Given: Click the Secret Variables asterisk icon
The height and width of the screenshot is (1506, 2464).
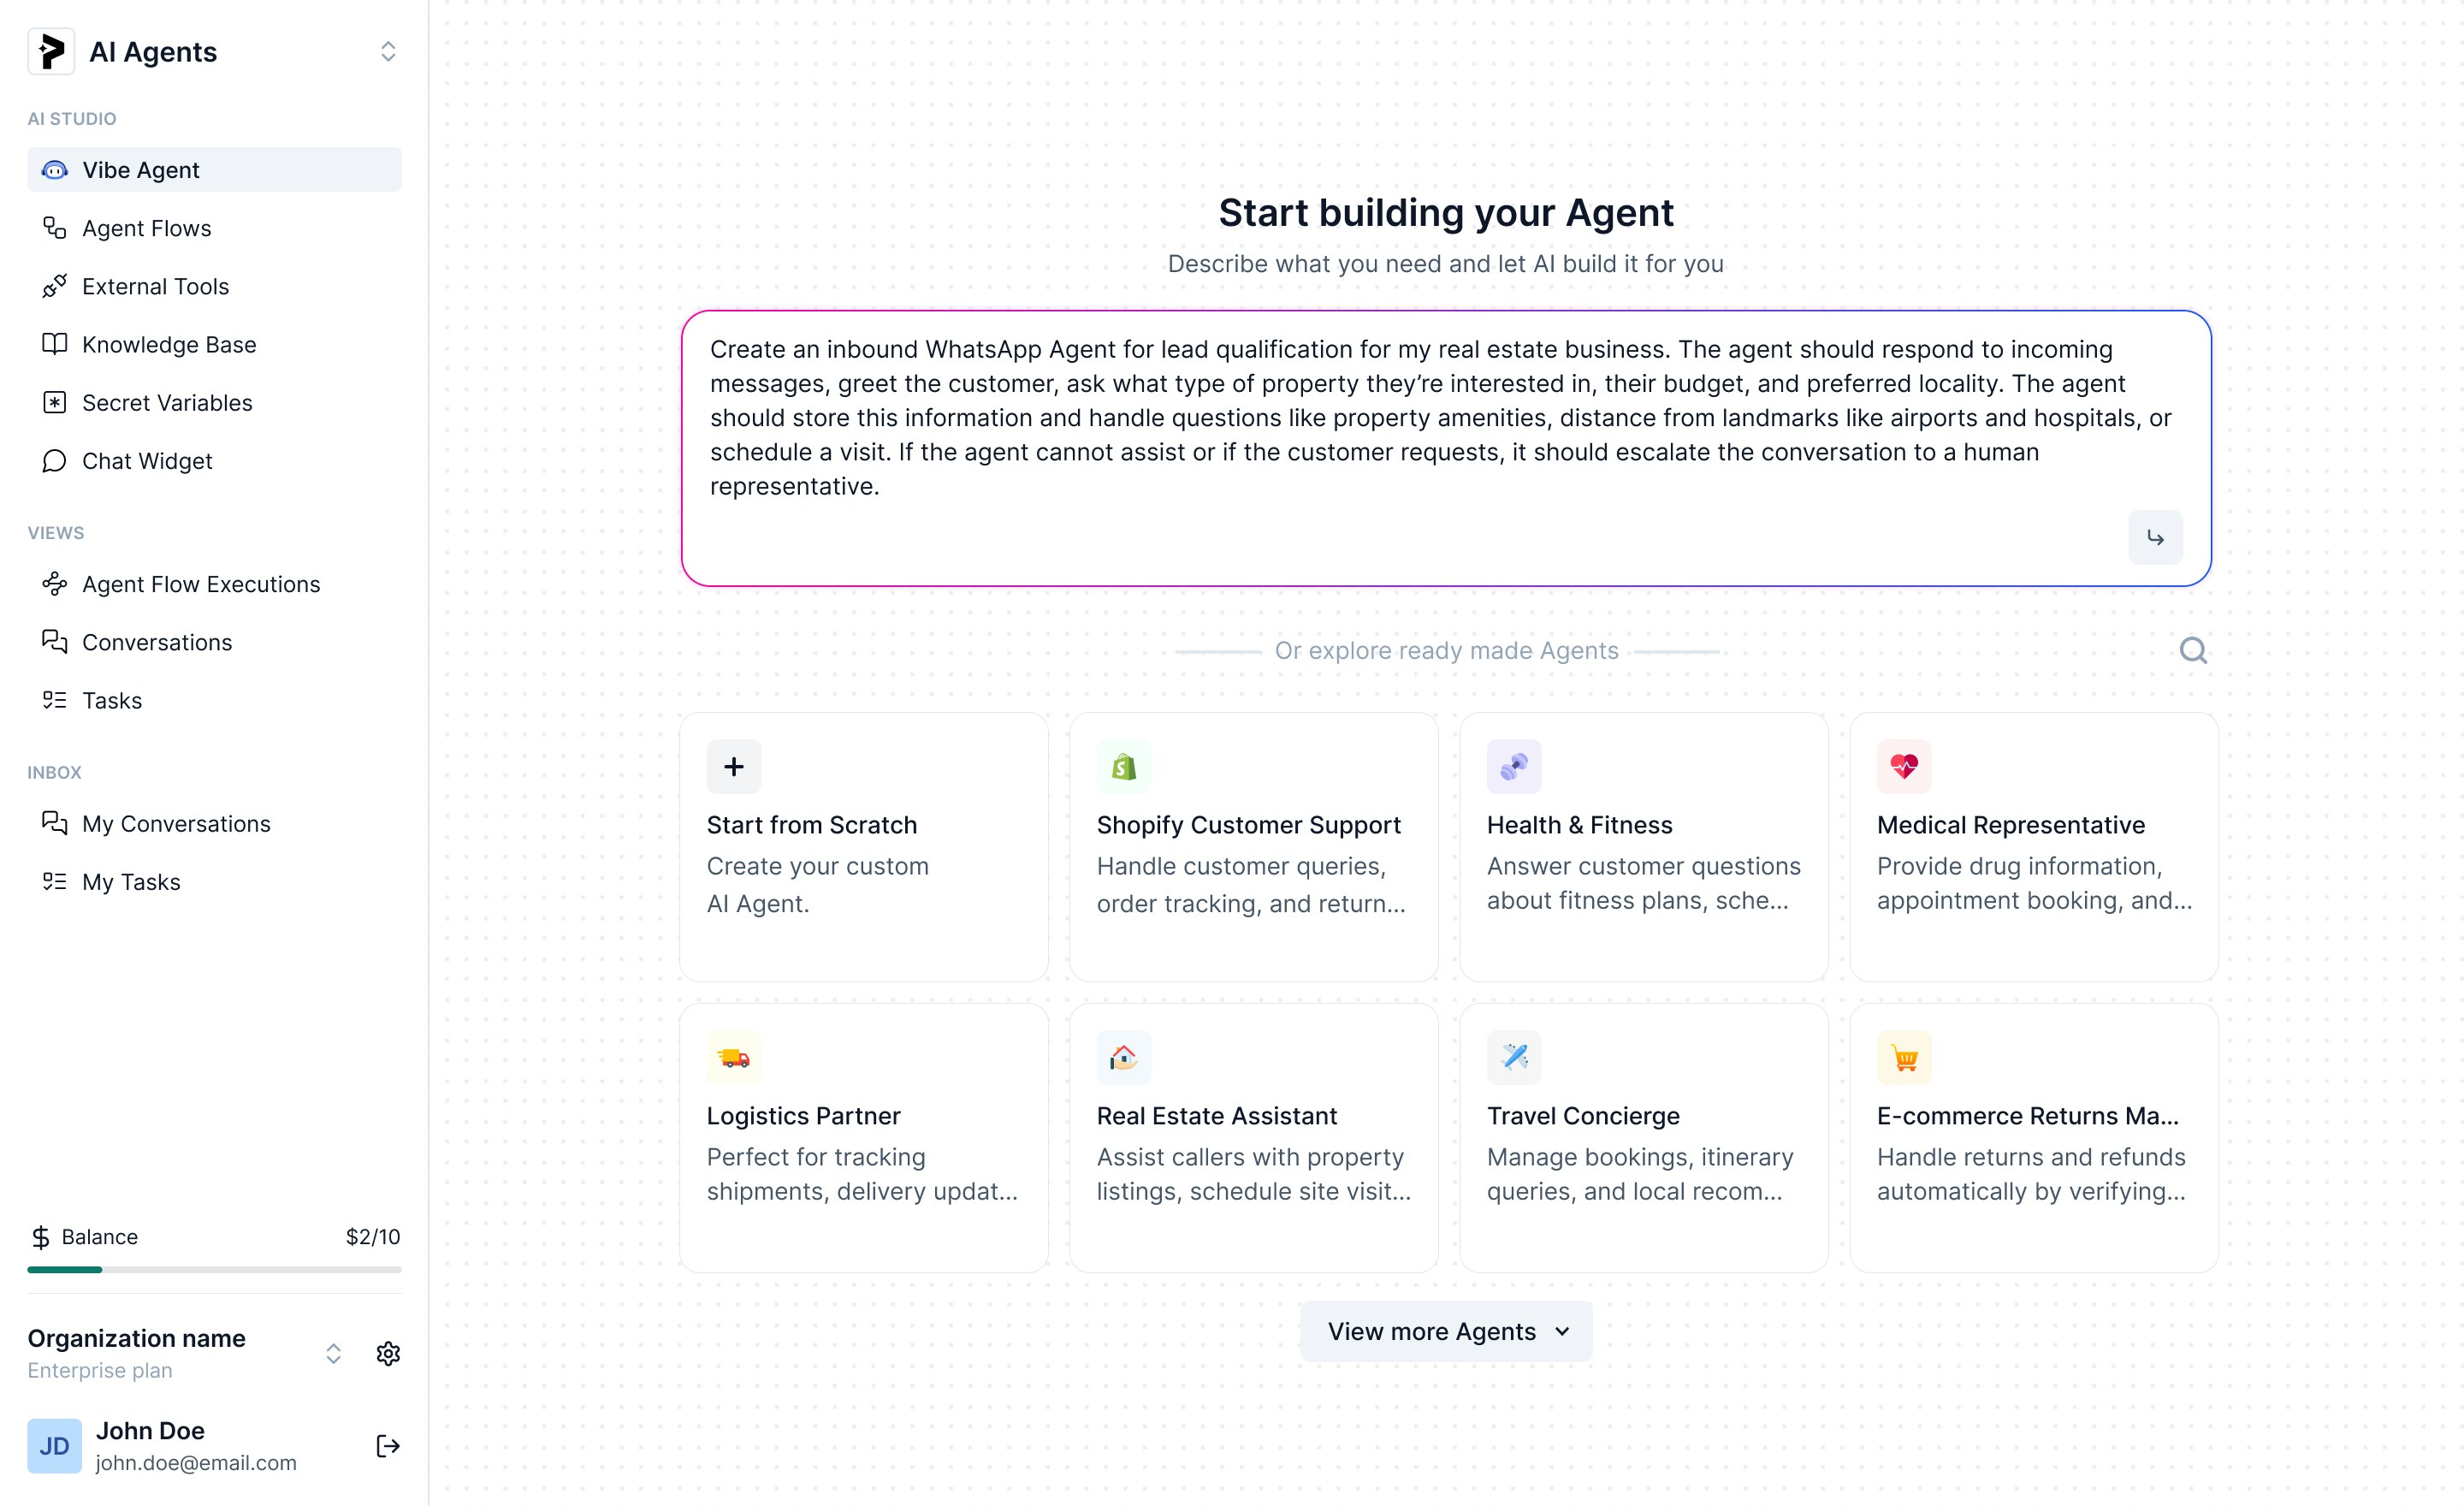Looking at the screenshot, I should 55,402.
